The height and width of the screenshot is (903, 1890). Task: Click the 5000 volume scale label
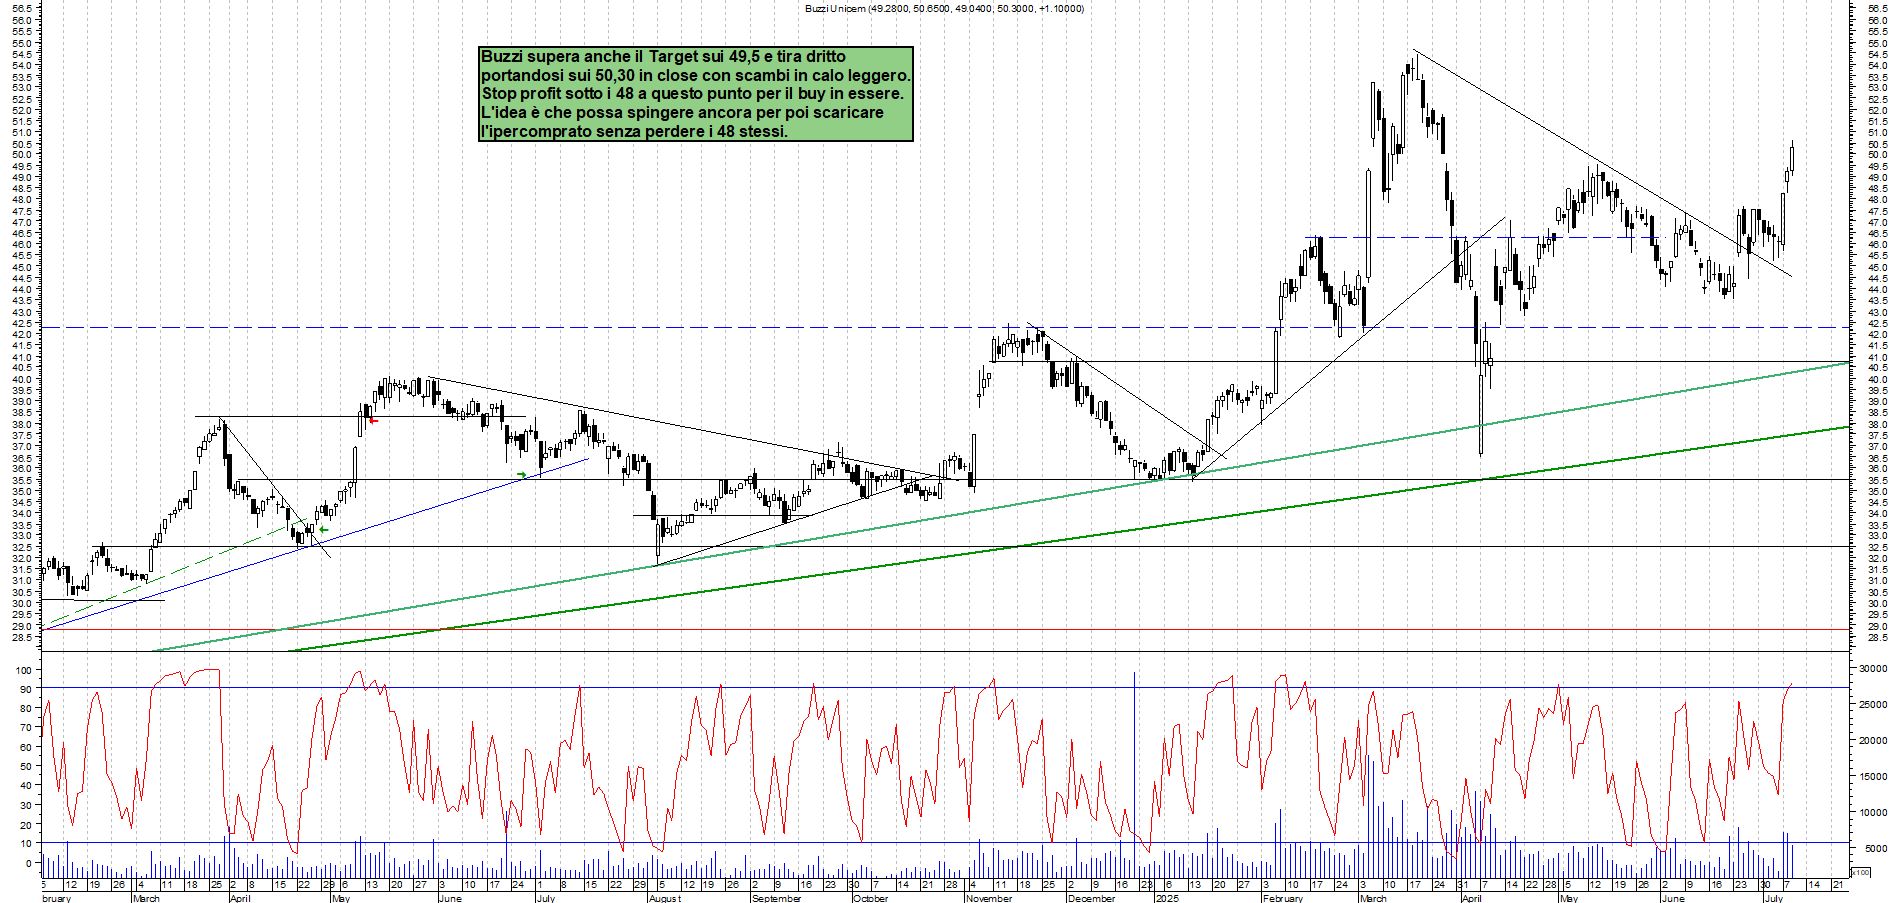(x=1875, y=849)
